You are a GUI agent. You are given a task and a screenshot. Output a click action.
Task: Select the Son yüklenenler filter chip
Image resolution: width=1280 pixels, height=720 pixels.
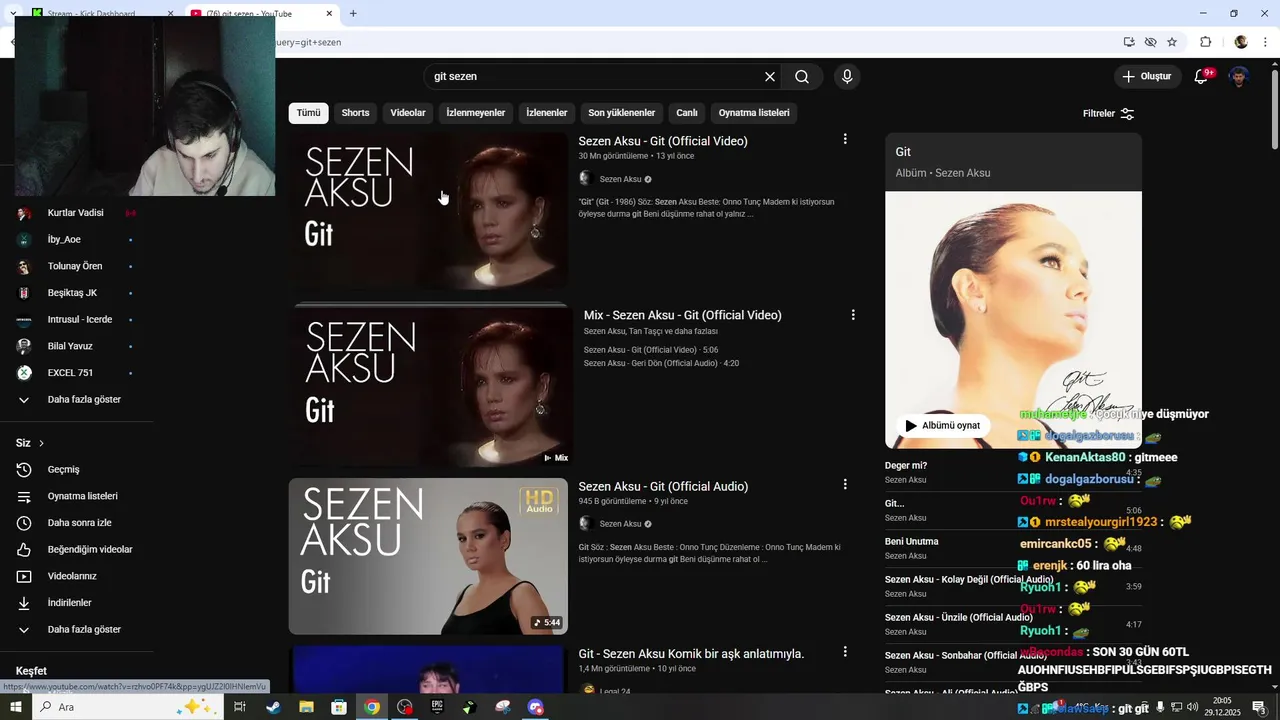click(622, 113)
